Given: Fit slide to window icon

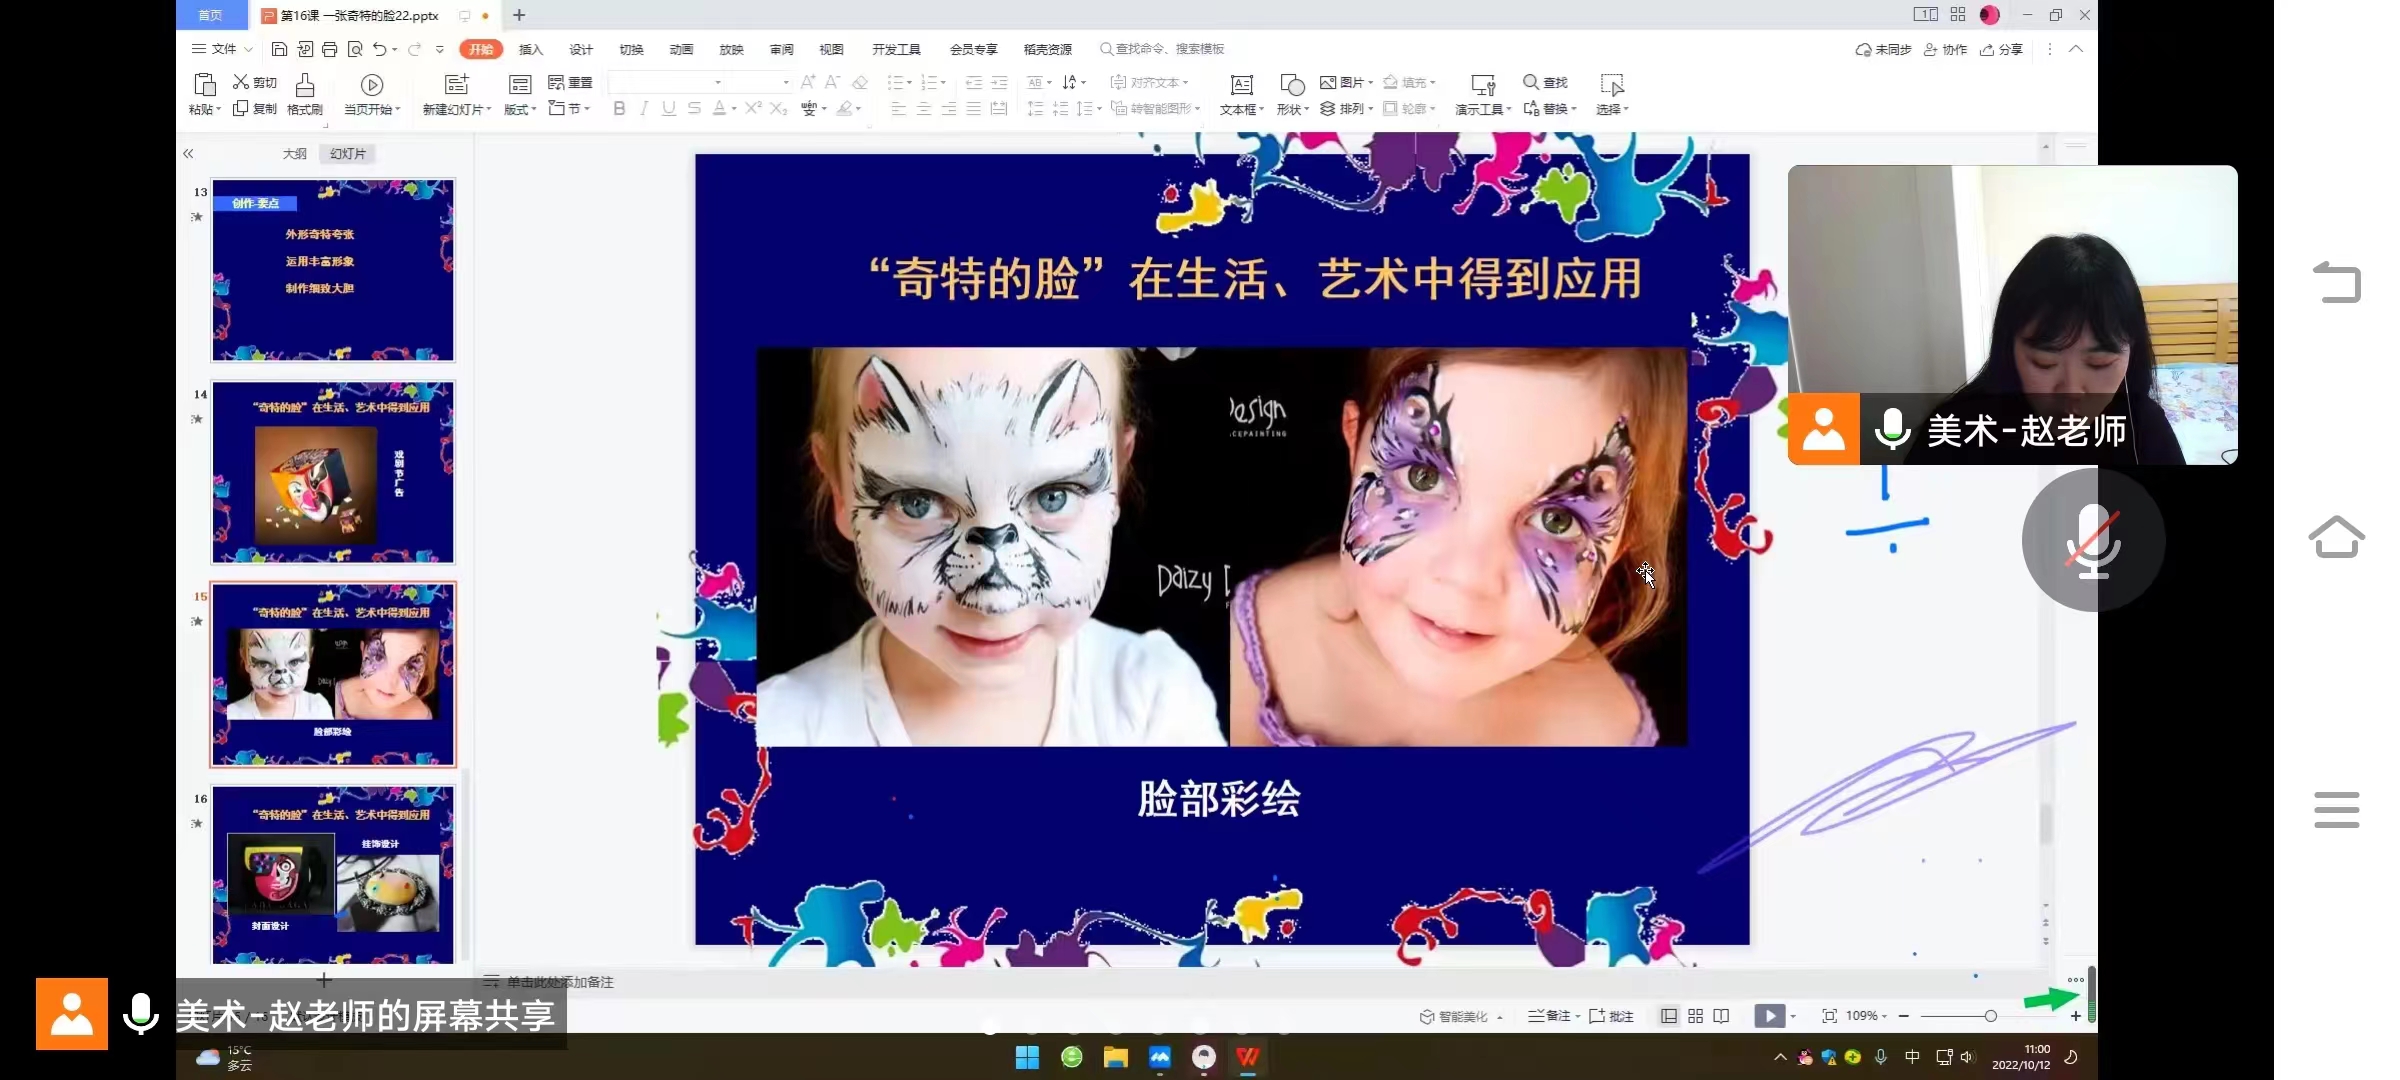Looking at the screenshot, I should click(1829, 1016).
